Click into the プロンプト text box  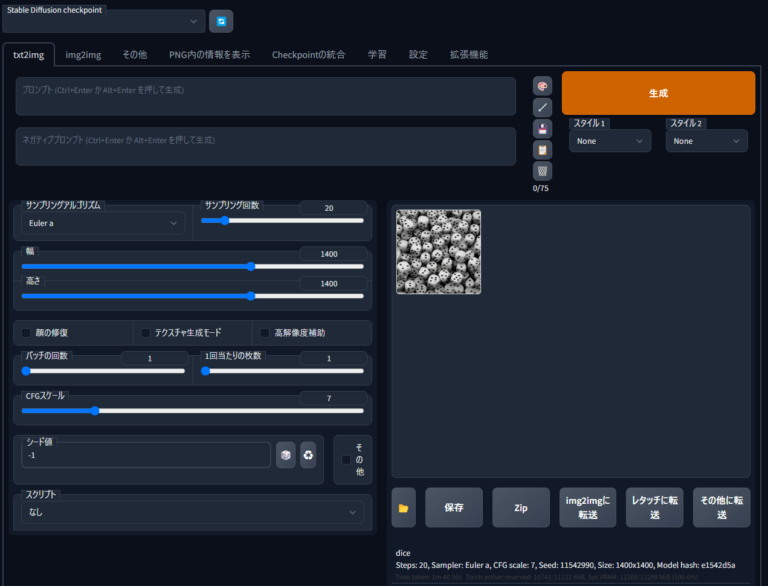click(x=265, y=96)
